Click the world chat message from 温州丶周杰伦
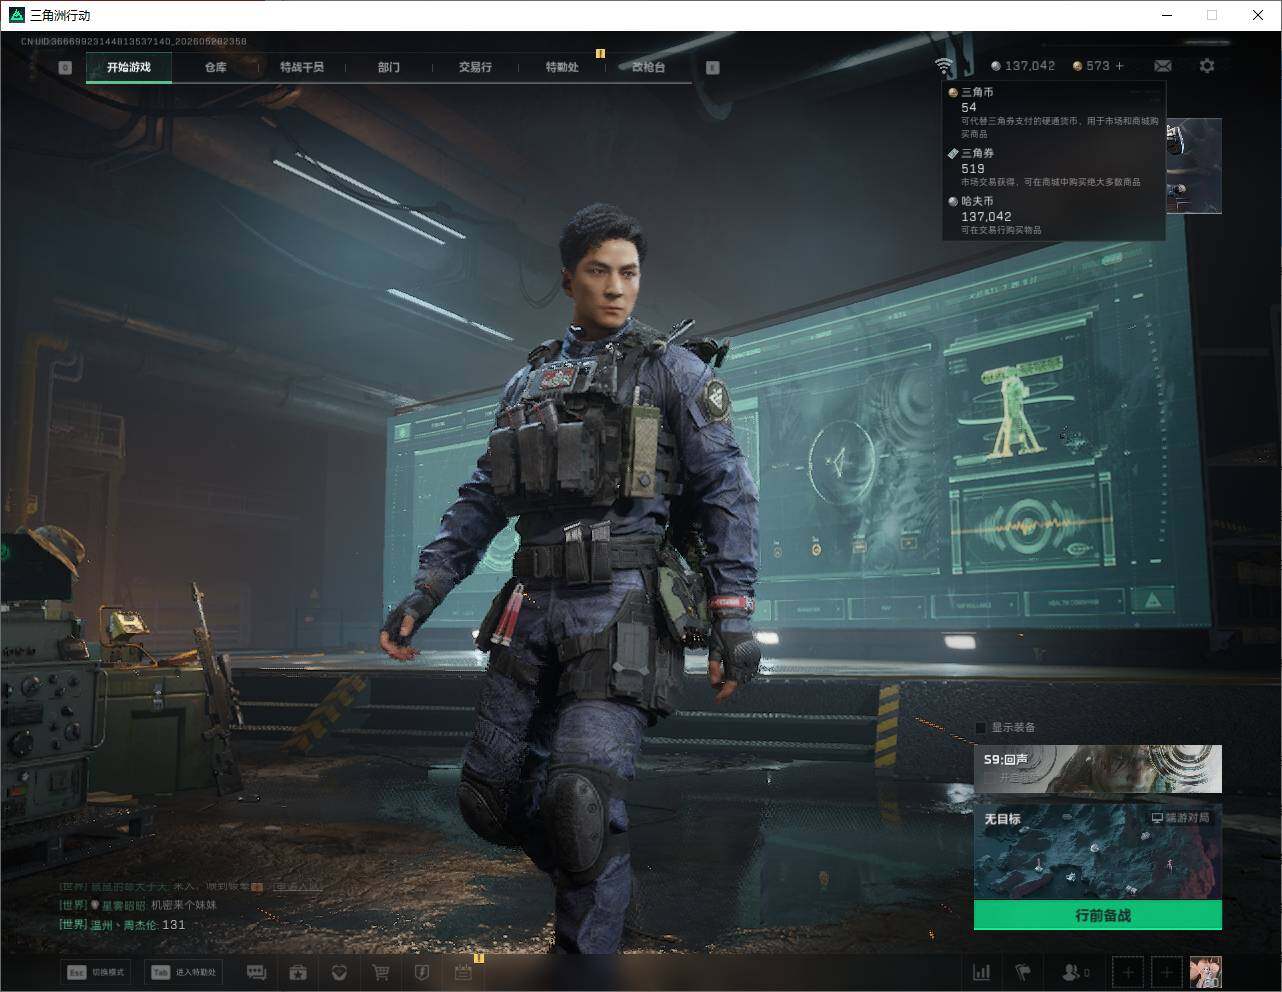Viewport: 1282px width, 992px height. point(122,925)
